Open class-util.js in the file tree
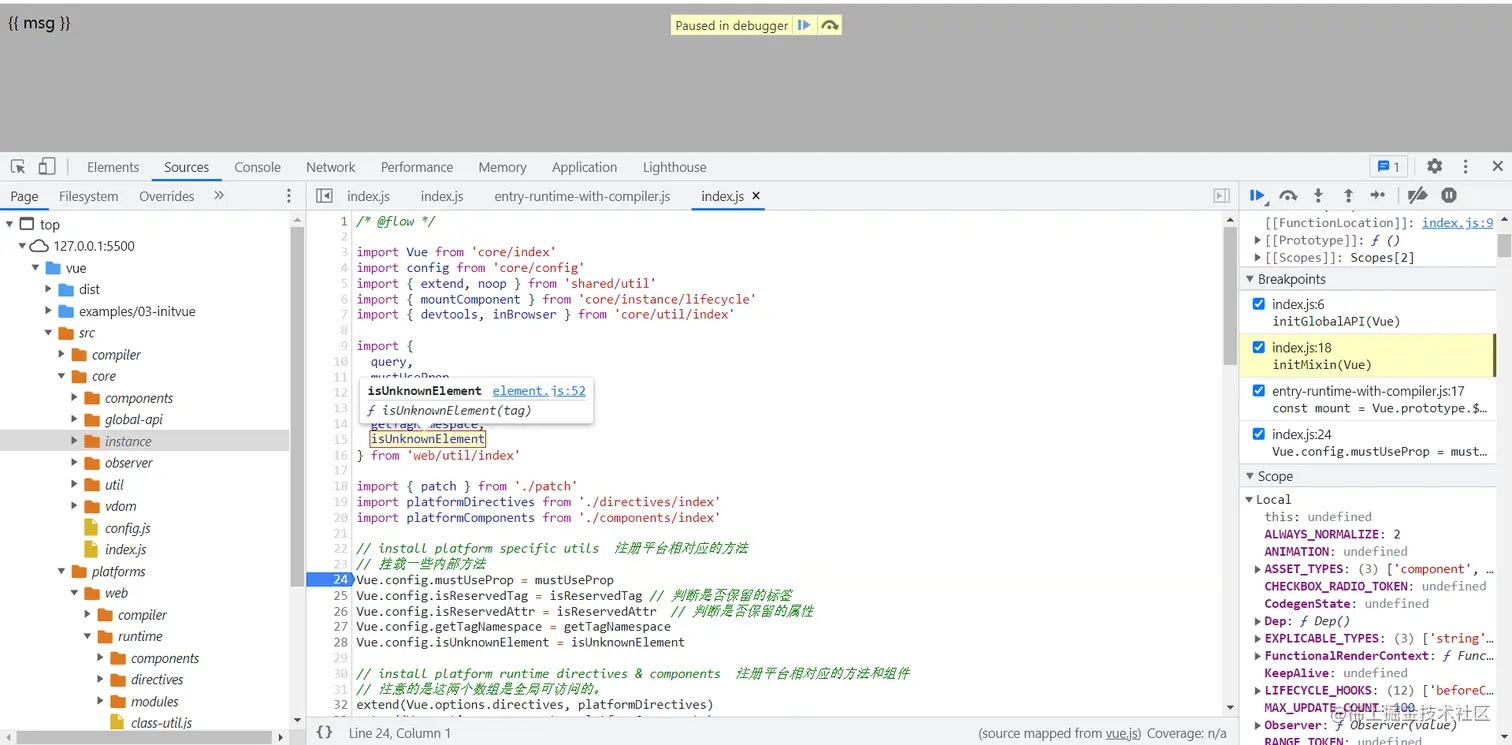 [x=162, y=723]
